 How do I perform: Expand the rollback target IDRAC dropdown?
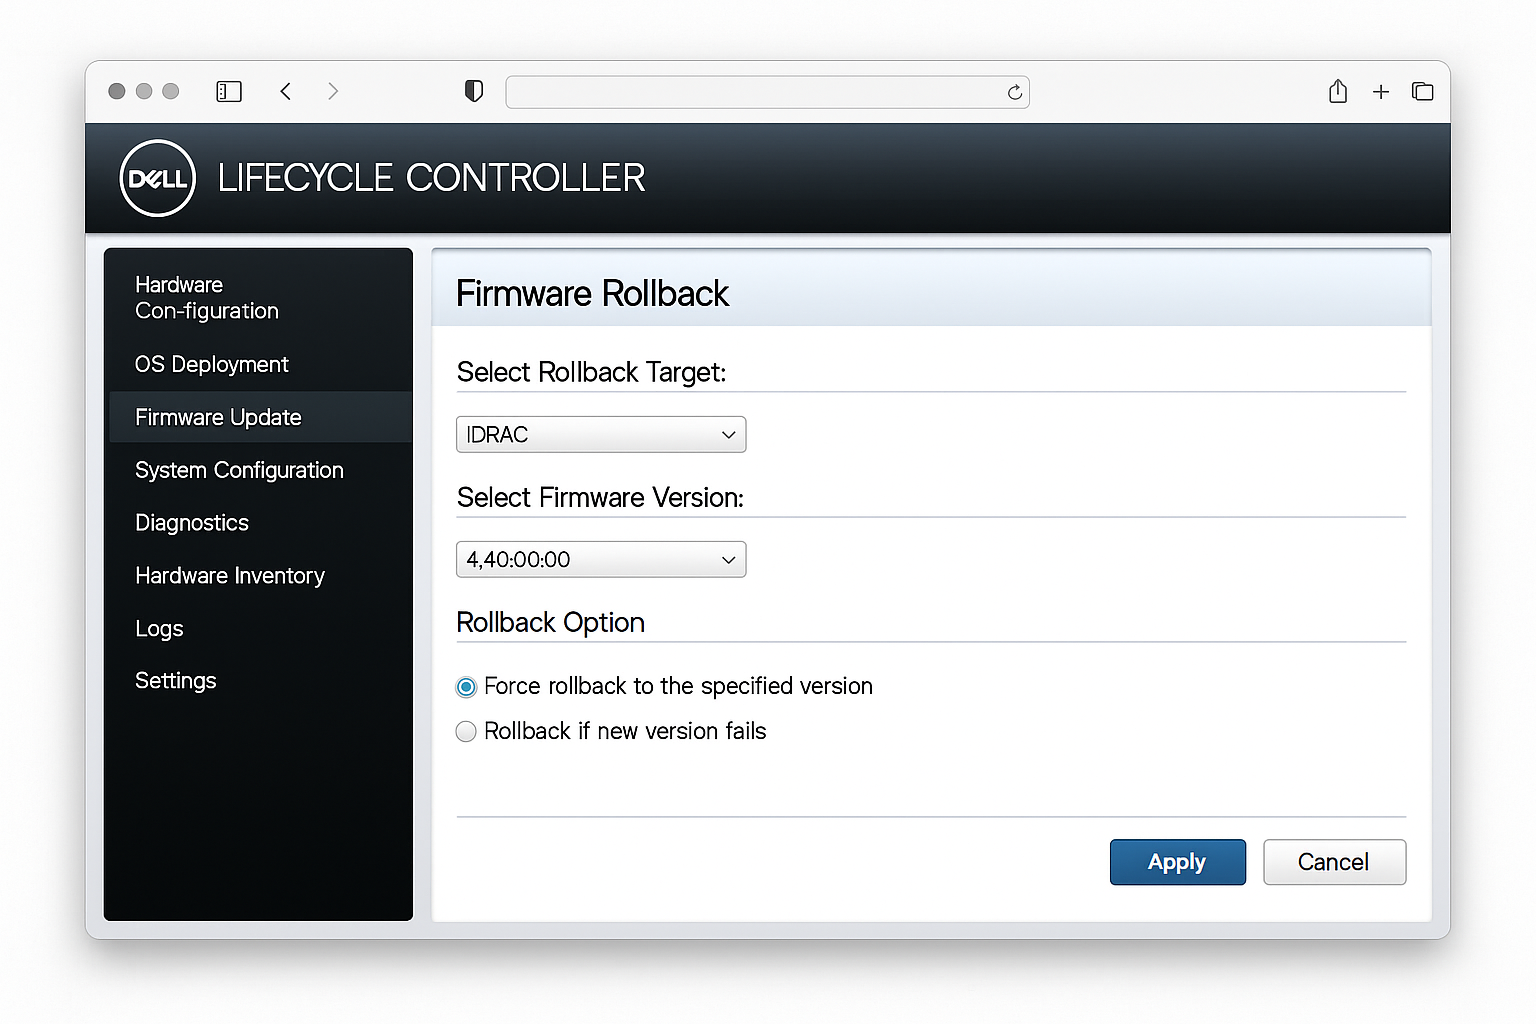(x=601, y=435)
